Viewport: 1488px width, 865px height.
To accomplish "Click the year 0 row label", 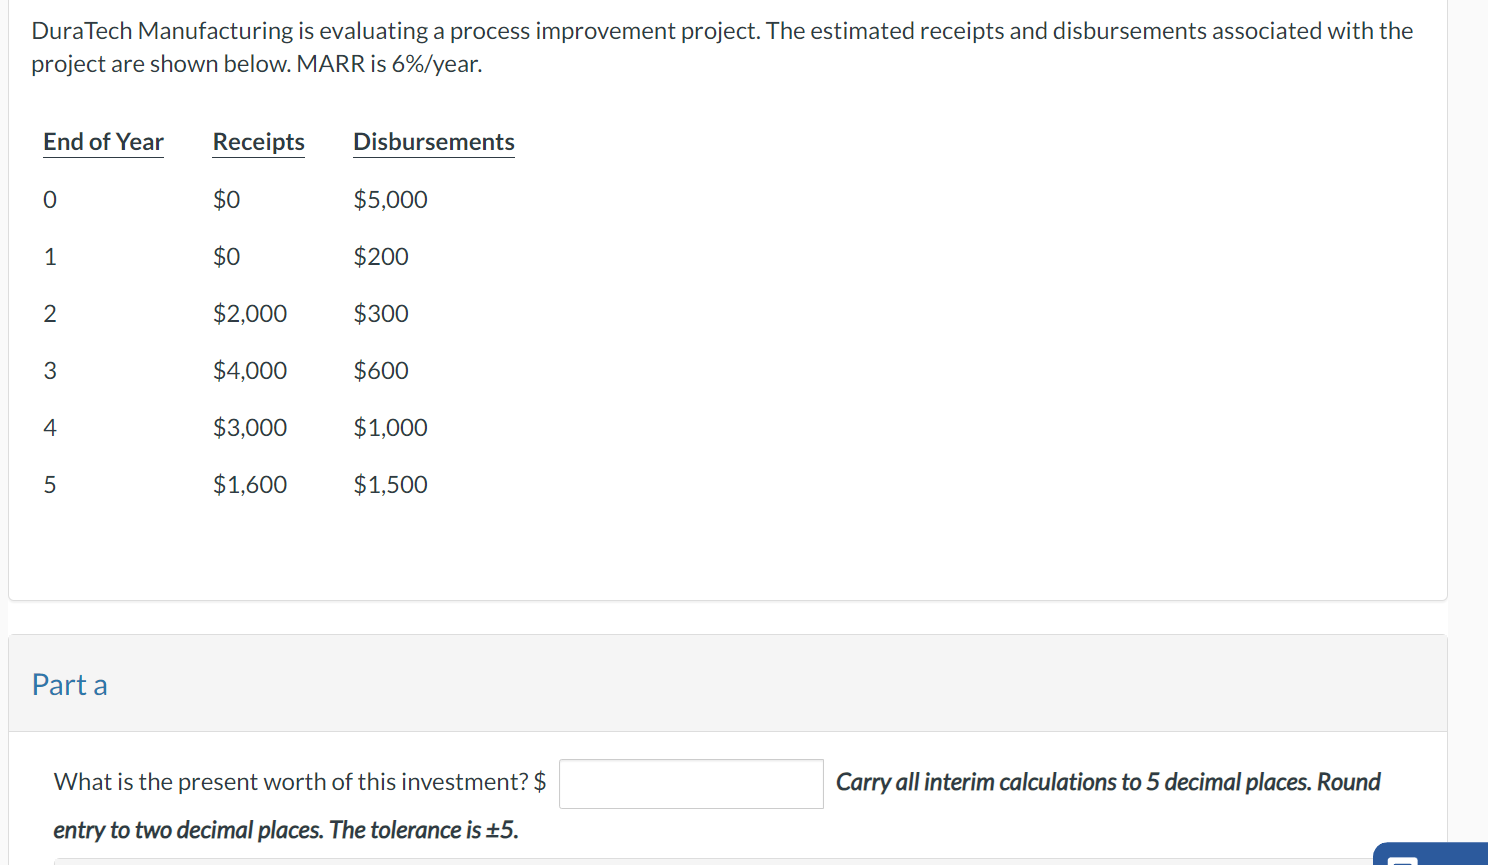I will point(50,199).
